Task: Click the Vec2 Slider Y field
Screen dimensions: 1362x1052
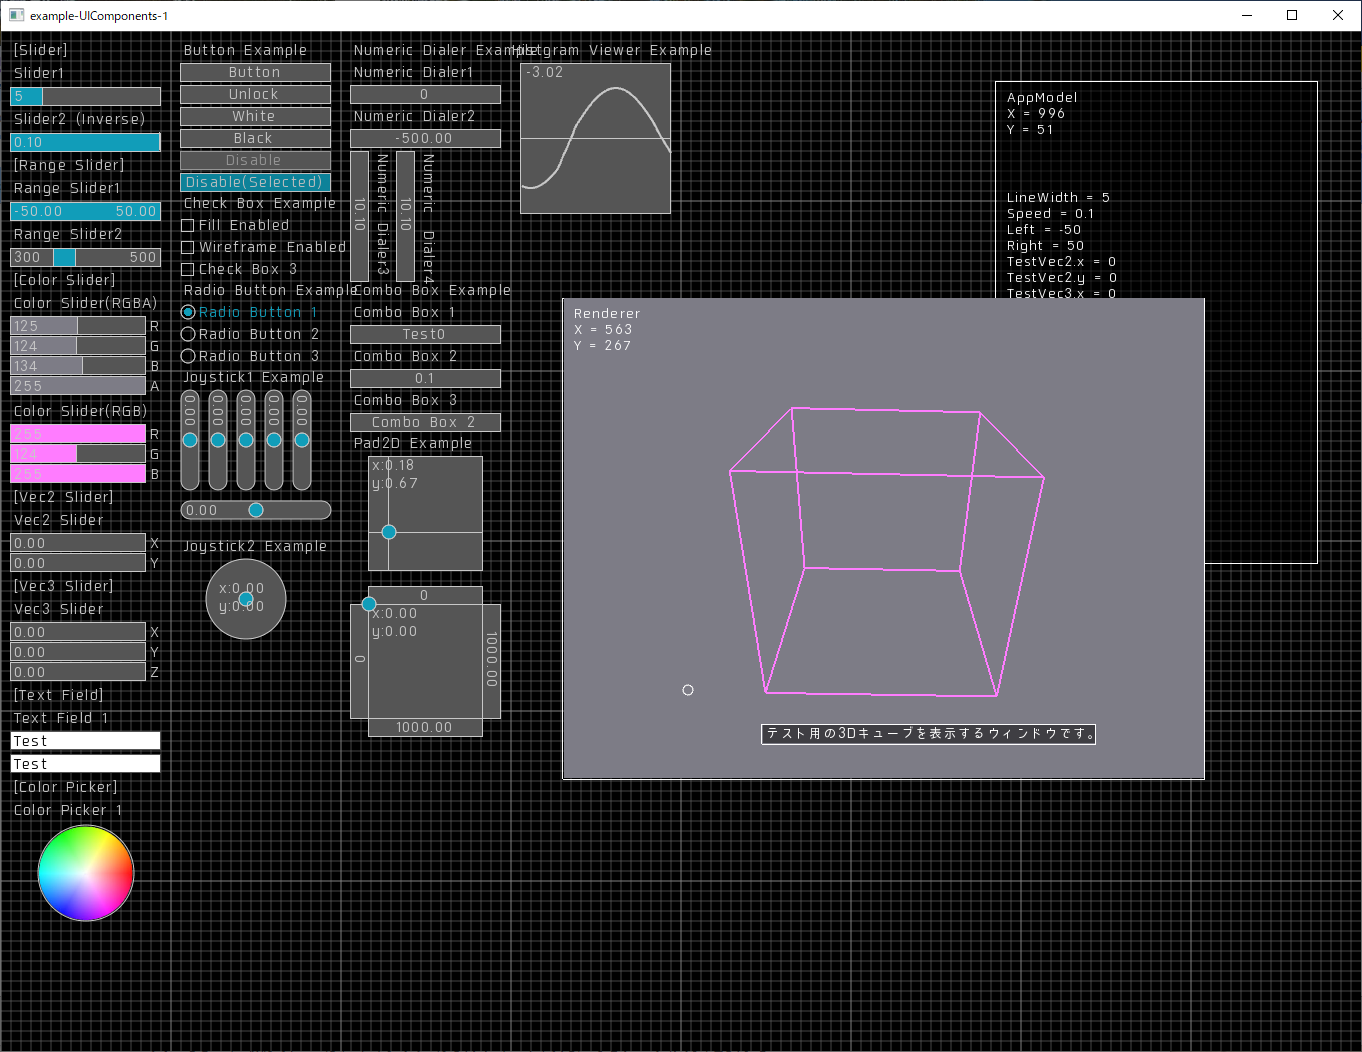Action: click(78, 563)
